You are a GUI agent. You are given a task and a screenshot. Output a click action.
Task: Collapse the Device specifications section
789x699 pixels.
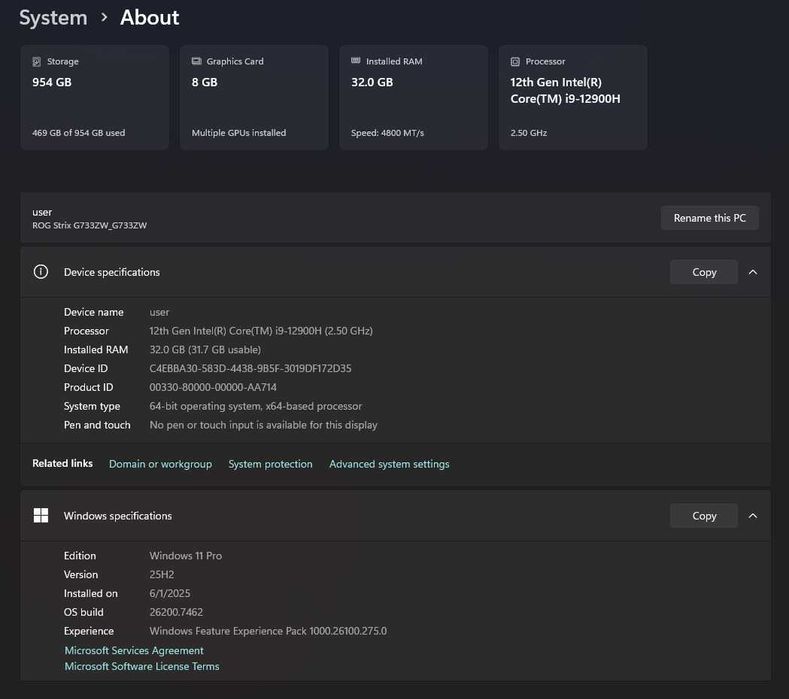tap(753, 272)
